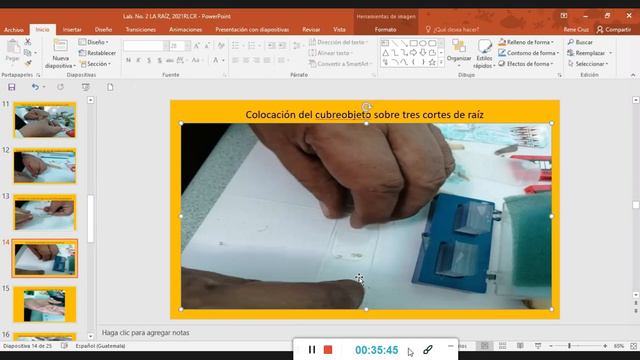This screenshot has height=360, width=640.
Task: Stop the screen recording with red button
Action: pos(328,350)
